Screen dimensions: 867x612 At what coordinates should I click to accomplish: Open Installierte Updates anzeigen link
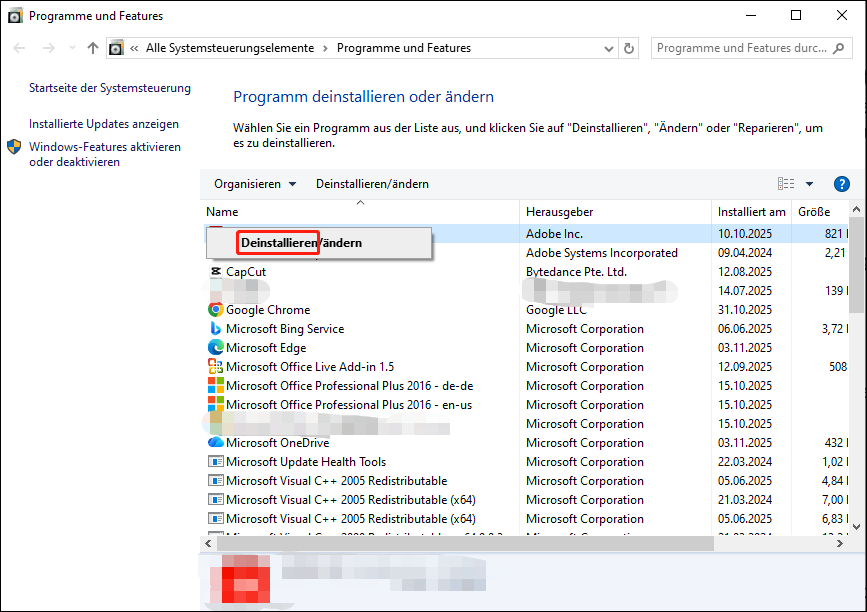tap(104, 124)
